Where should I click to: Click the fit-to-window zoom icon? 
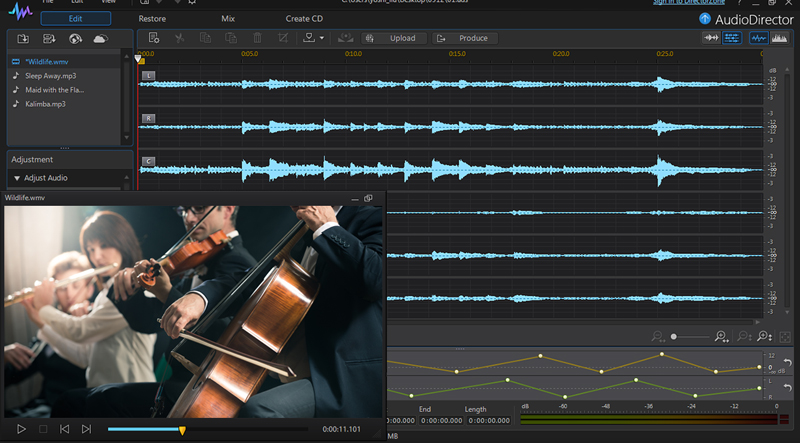785,337
